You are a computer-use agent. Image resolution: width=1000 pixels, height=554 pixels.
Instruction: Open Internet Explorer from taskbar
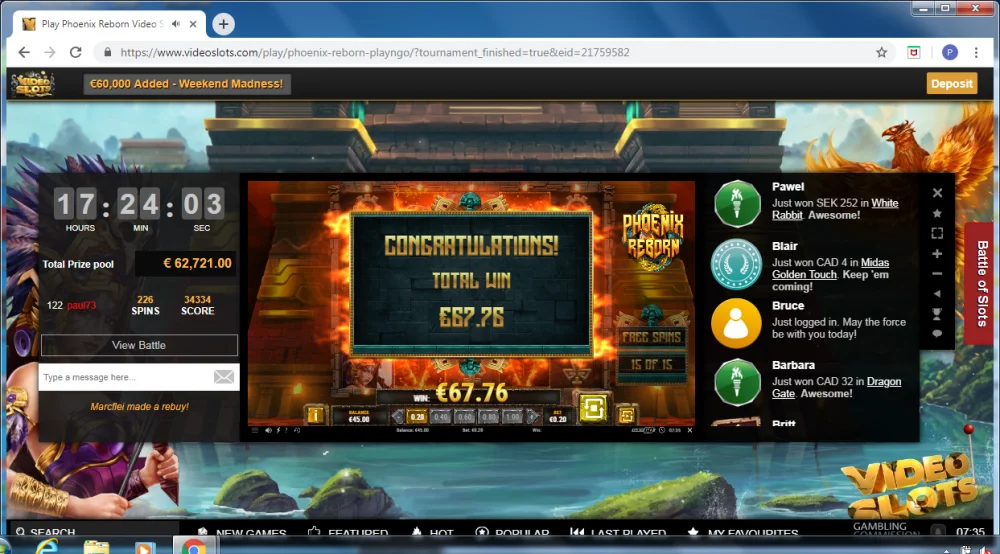coord(47,547)
